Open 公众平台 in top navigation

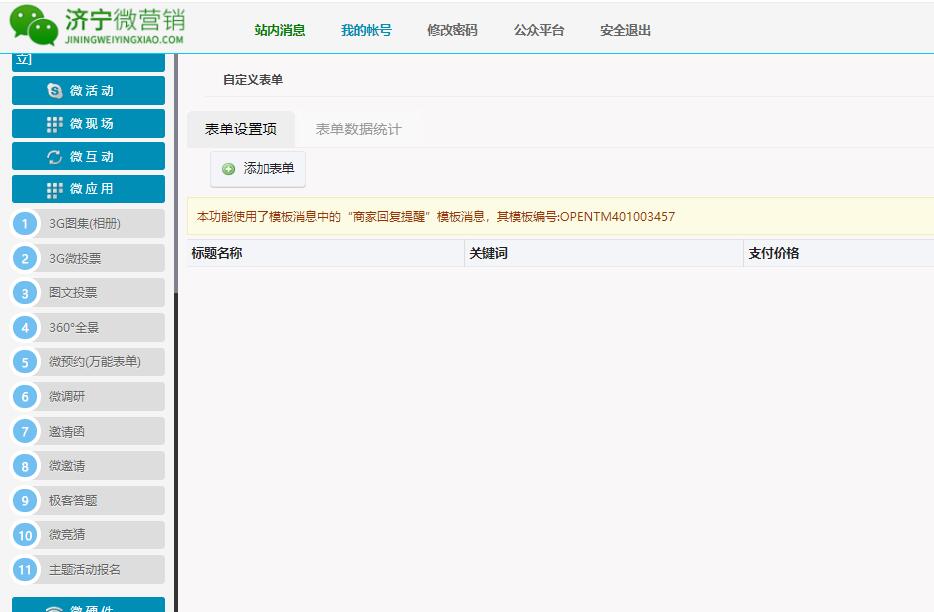click(x=539, y=30)
